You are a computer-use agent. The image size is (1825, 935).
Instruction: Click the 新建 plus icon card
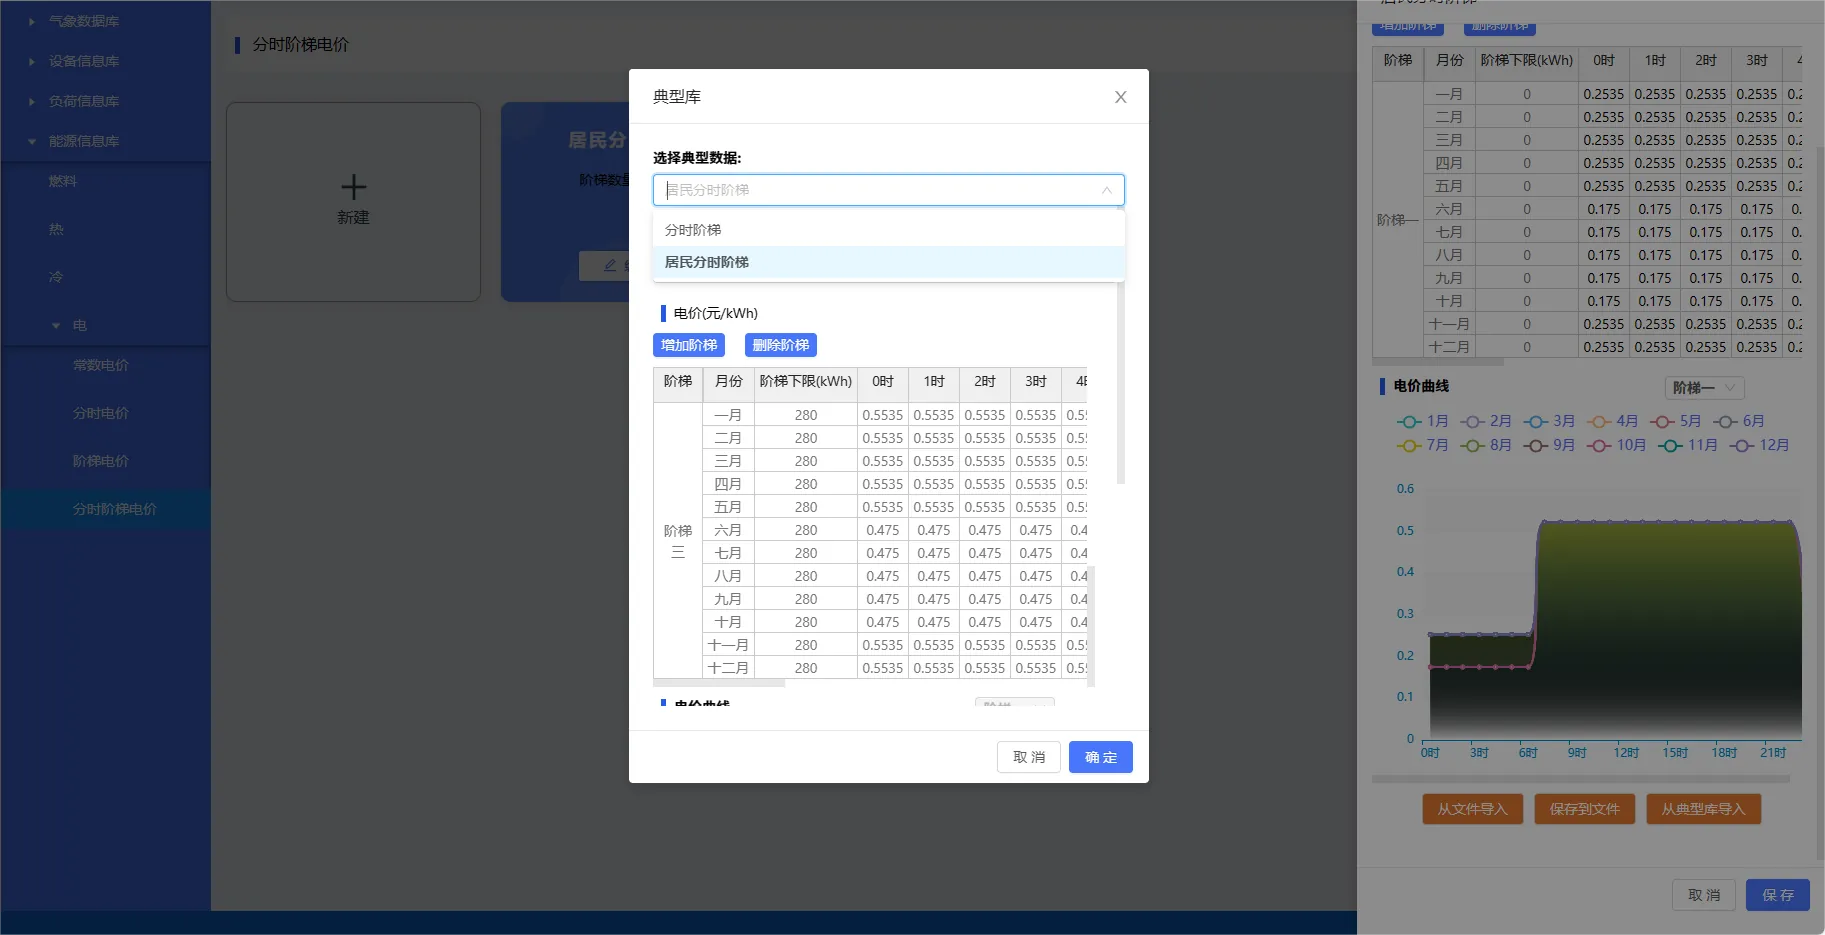(353, 201)
